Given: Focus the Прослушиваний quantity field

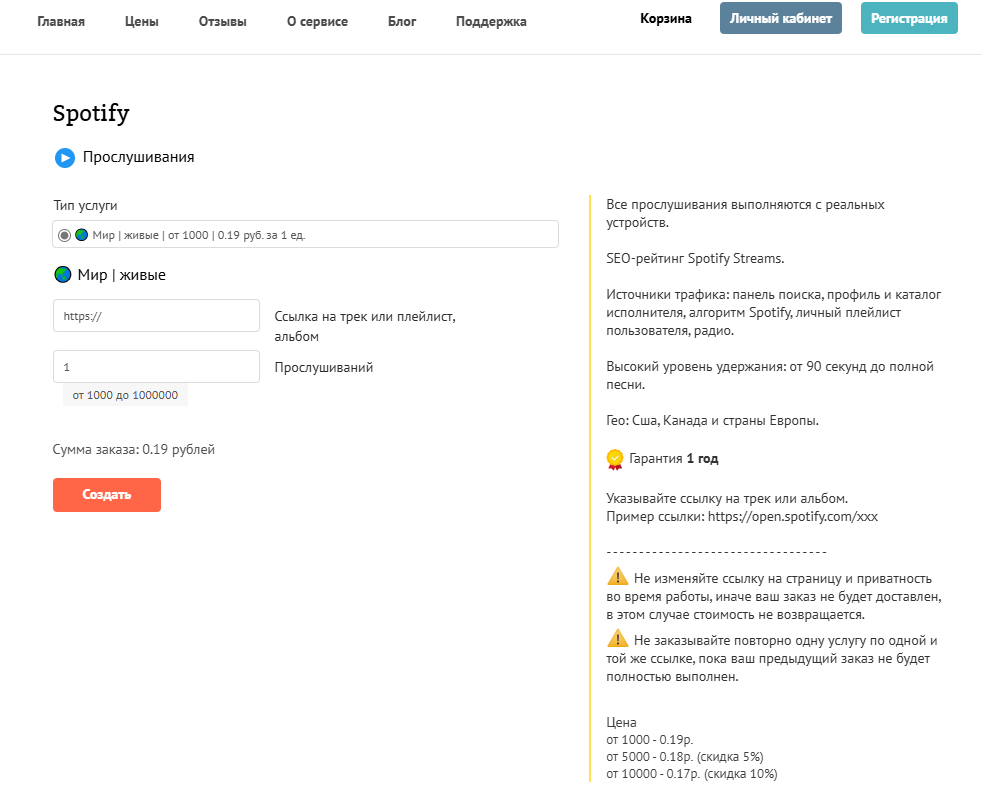Looking at the screenshot, I should [157, 366].
